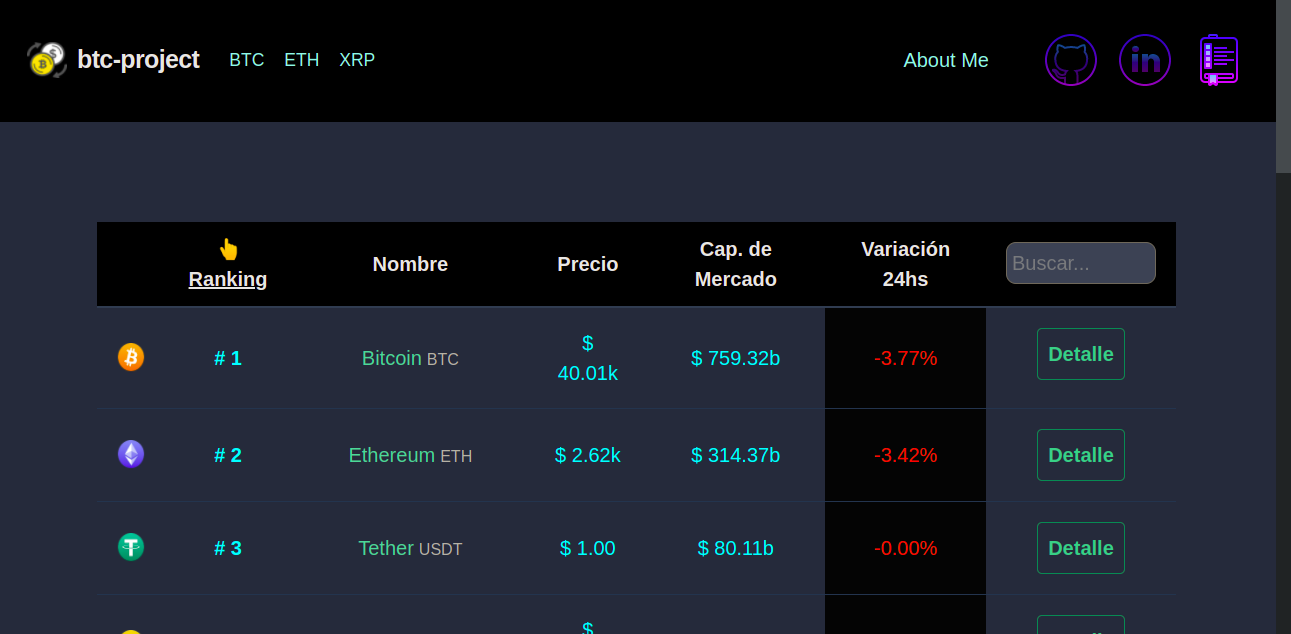Image resolution: width=1291 pixels, height=634 pixels.
Task: Click the btc-project coin logo
Action: pos(46,60)
